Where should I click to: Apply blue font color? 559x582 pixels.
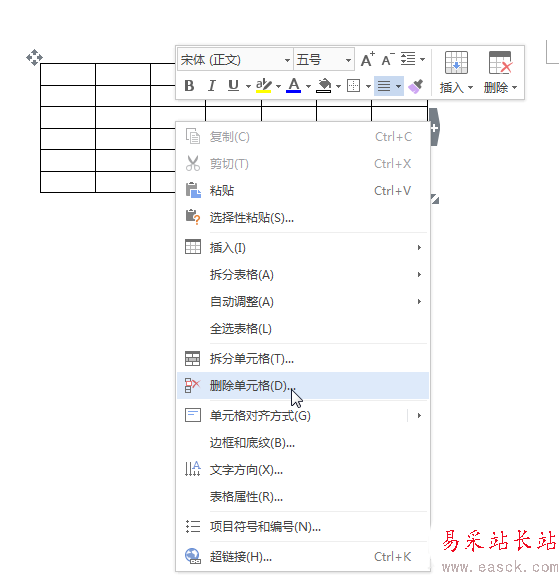[294, 86]
